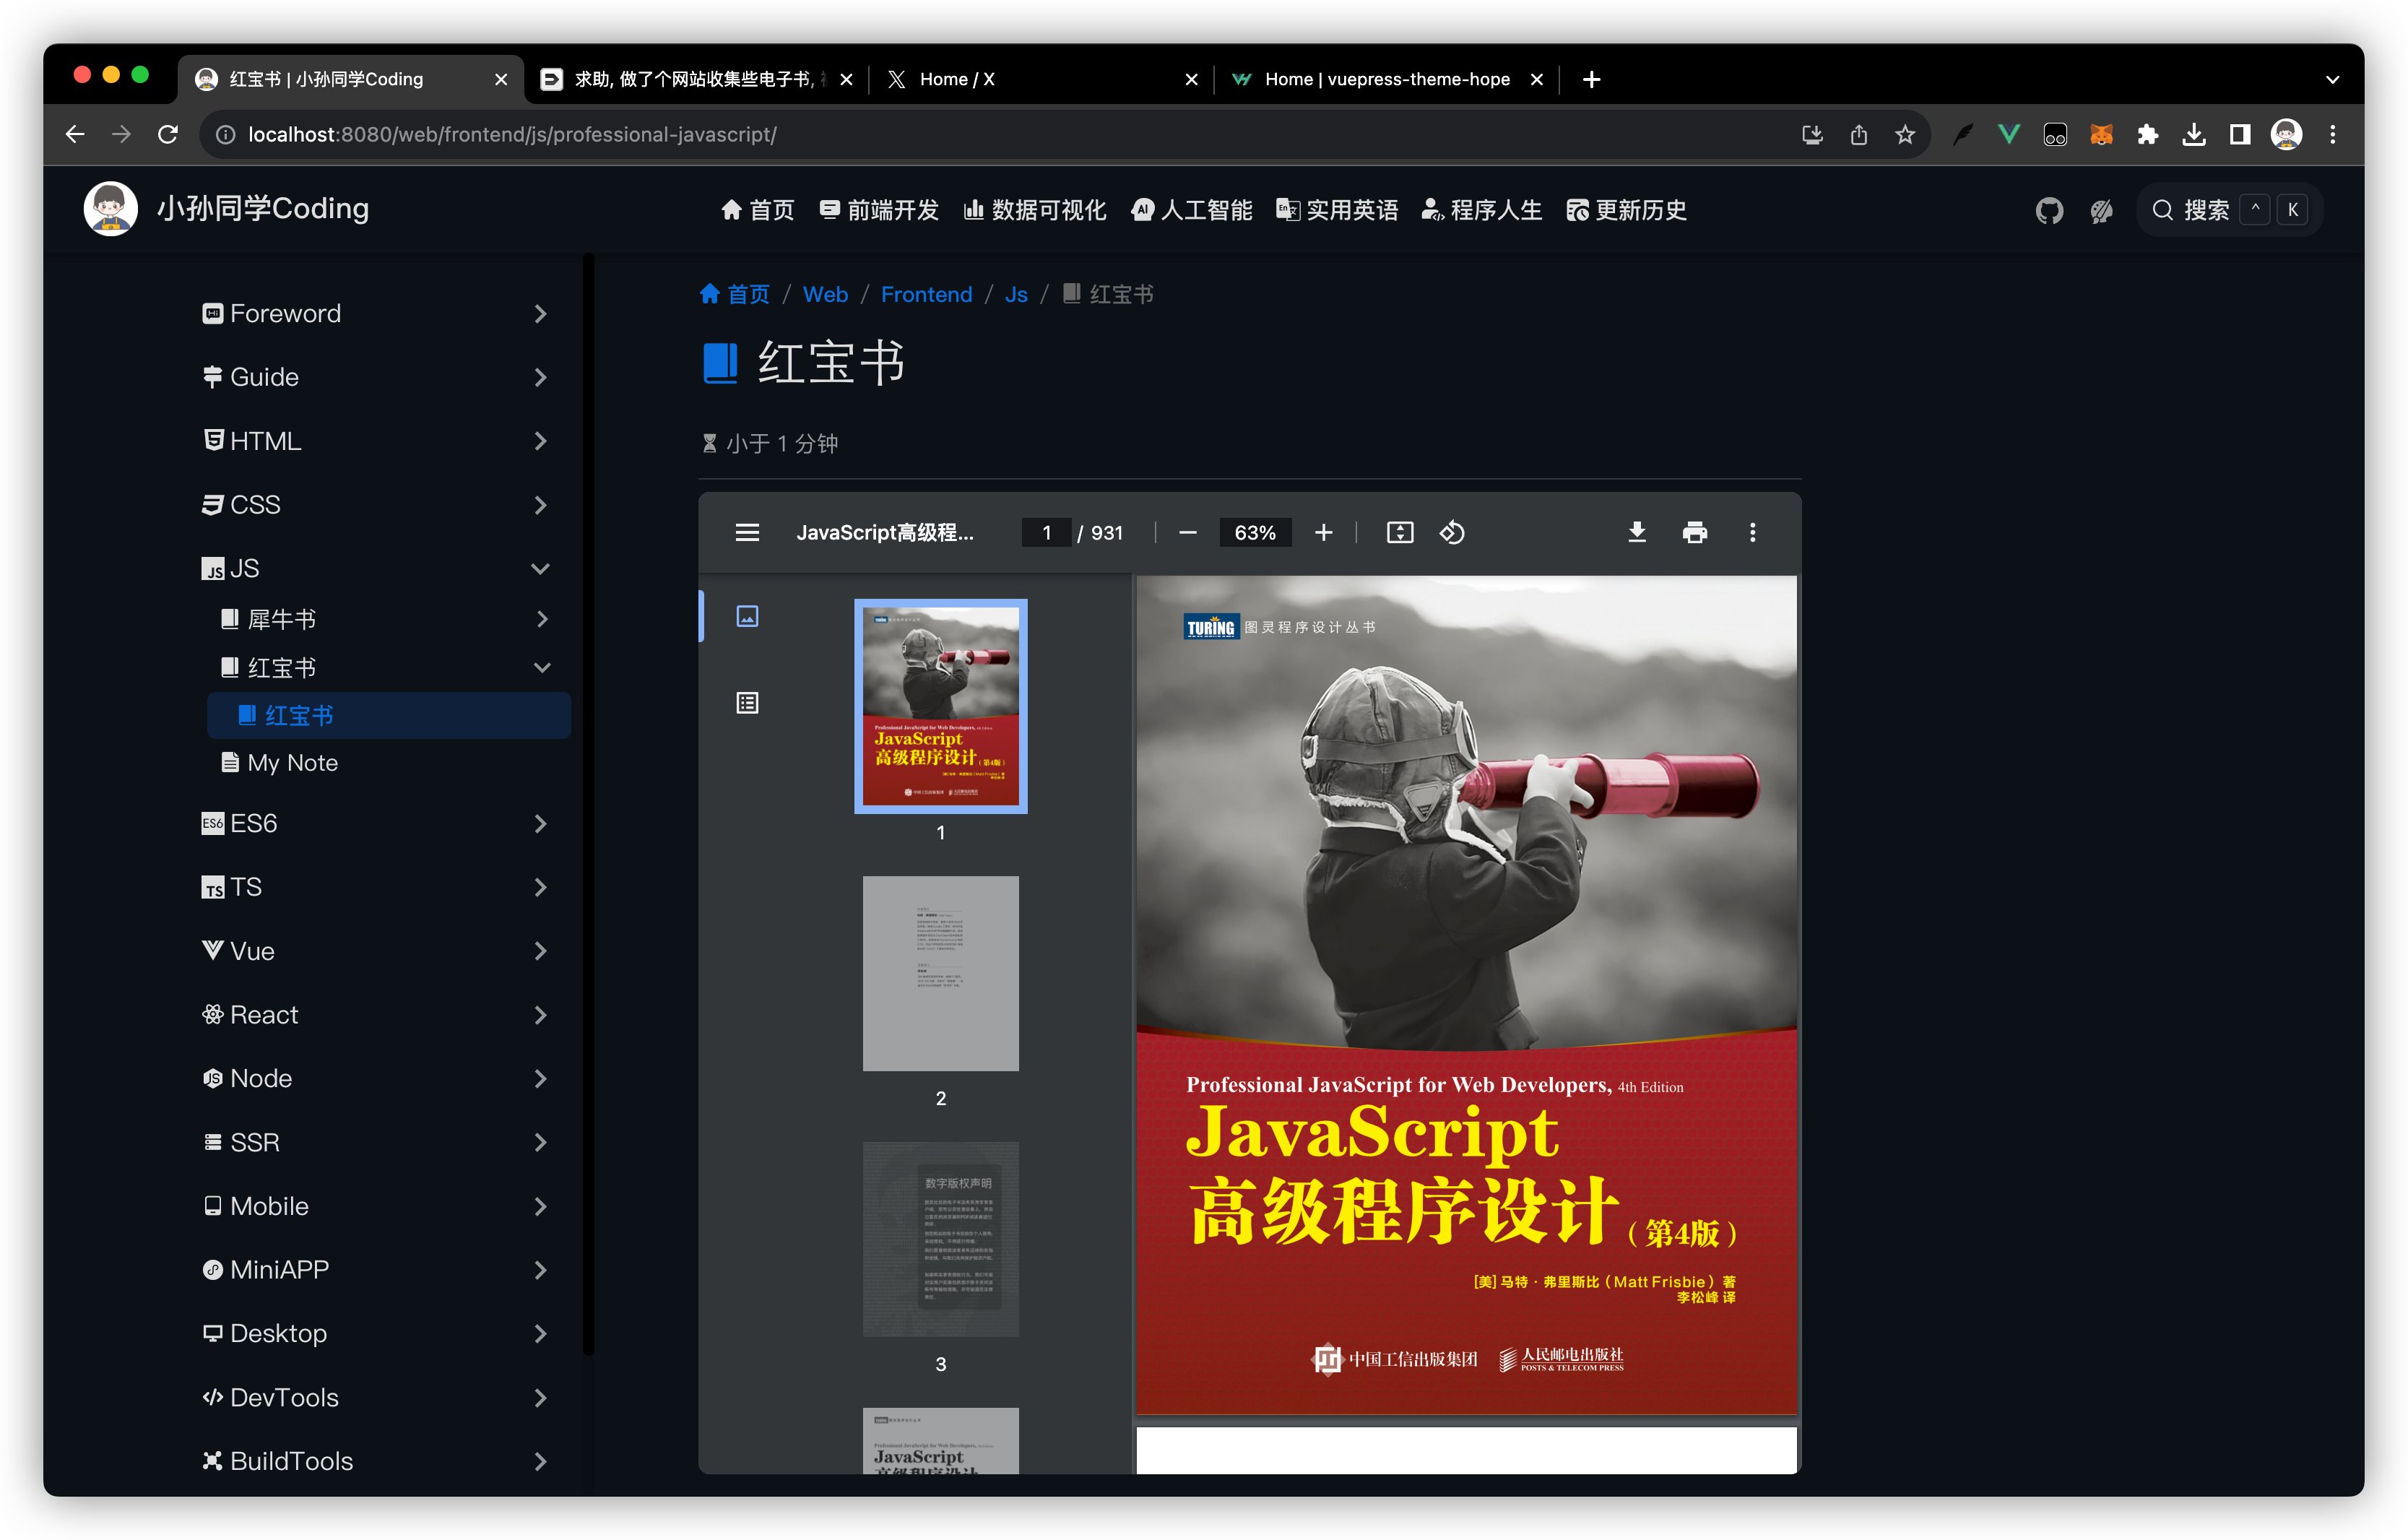Select page 1 thumbnail
Viewport: 2408px width, 1540px height.
(x=940, y=705)
